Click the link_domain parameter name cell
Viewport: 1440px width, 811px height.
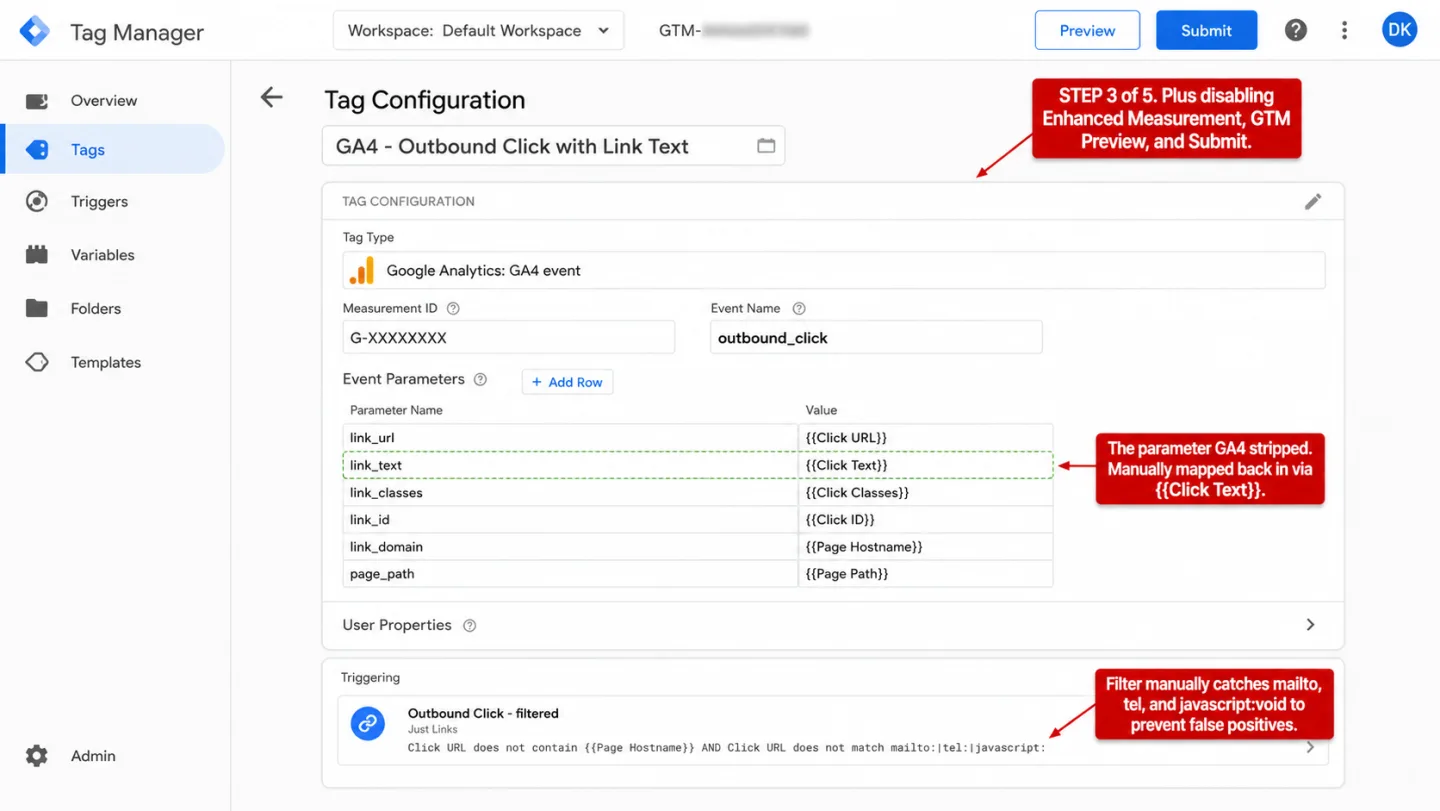click(570, 547)
